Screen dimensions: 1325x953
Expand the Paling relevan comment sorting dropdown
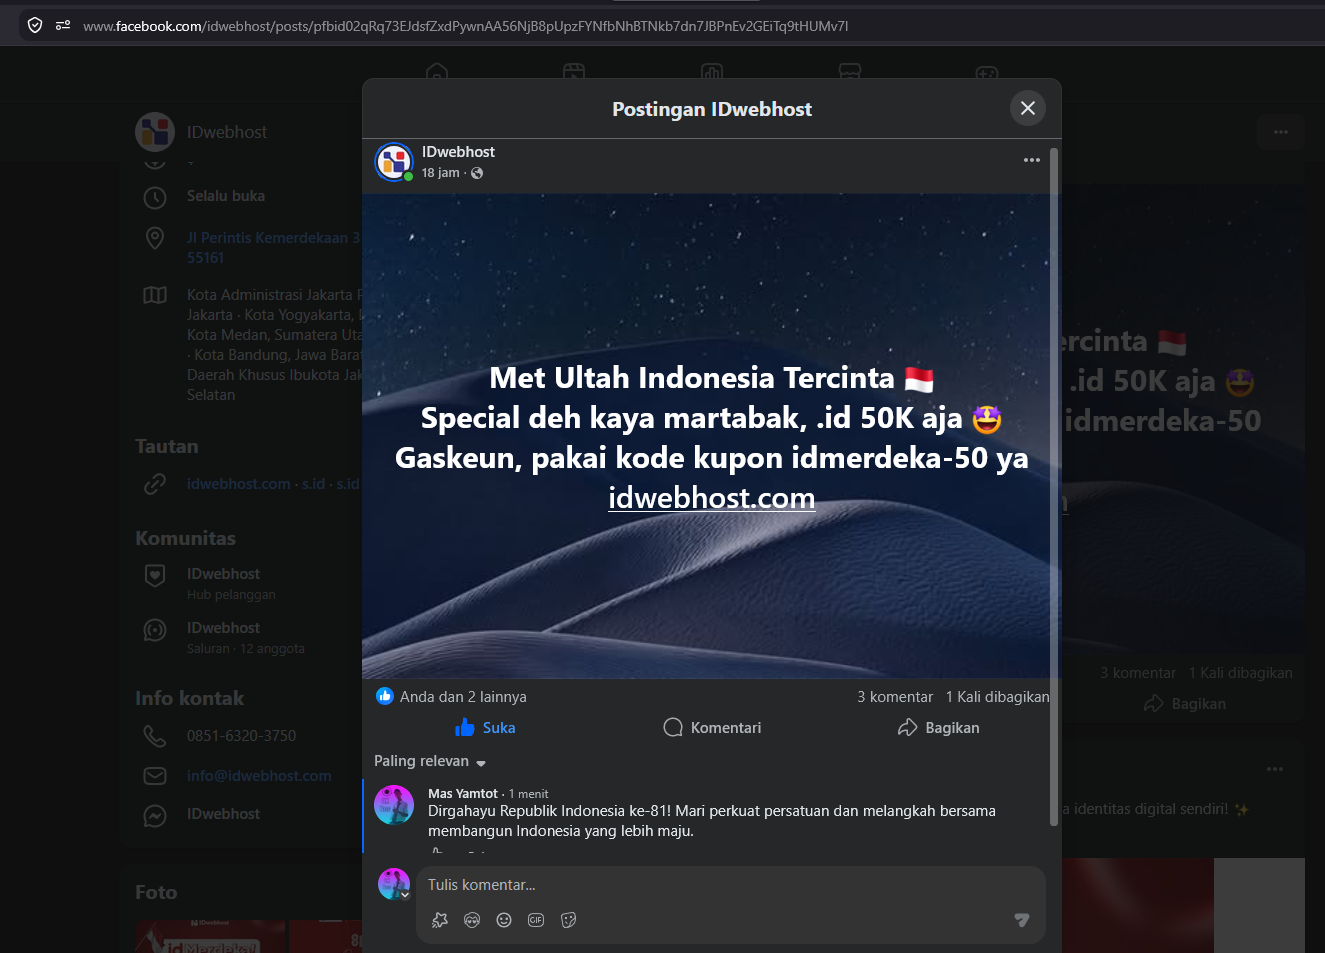(430, 761)
